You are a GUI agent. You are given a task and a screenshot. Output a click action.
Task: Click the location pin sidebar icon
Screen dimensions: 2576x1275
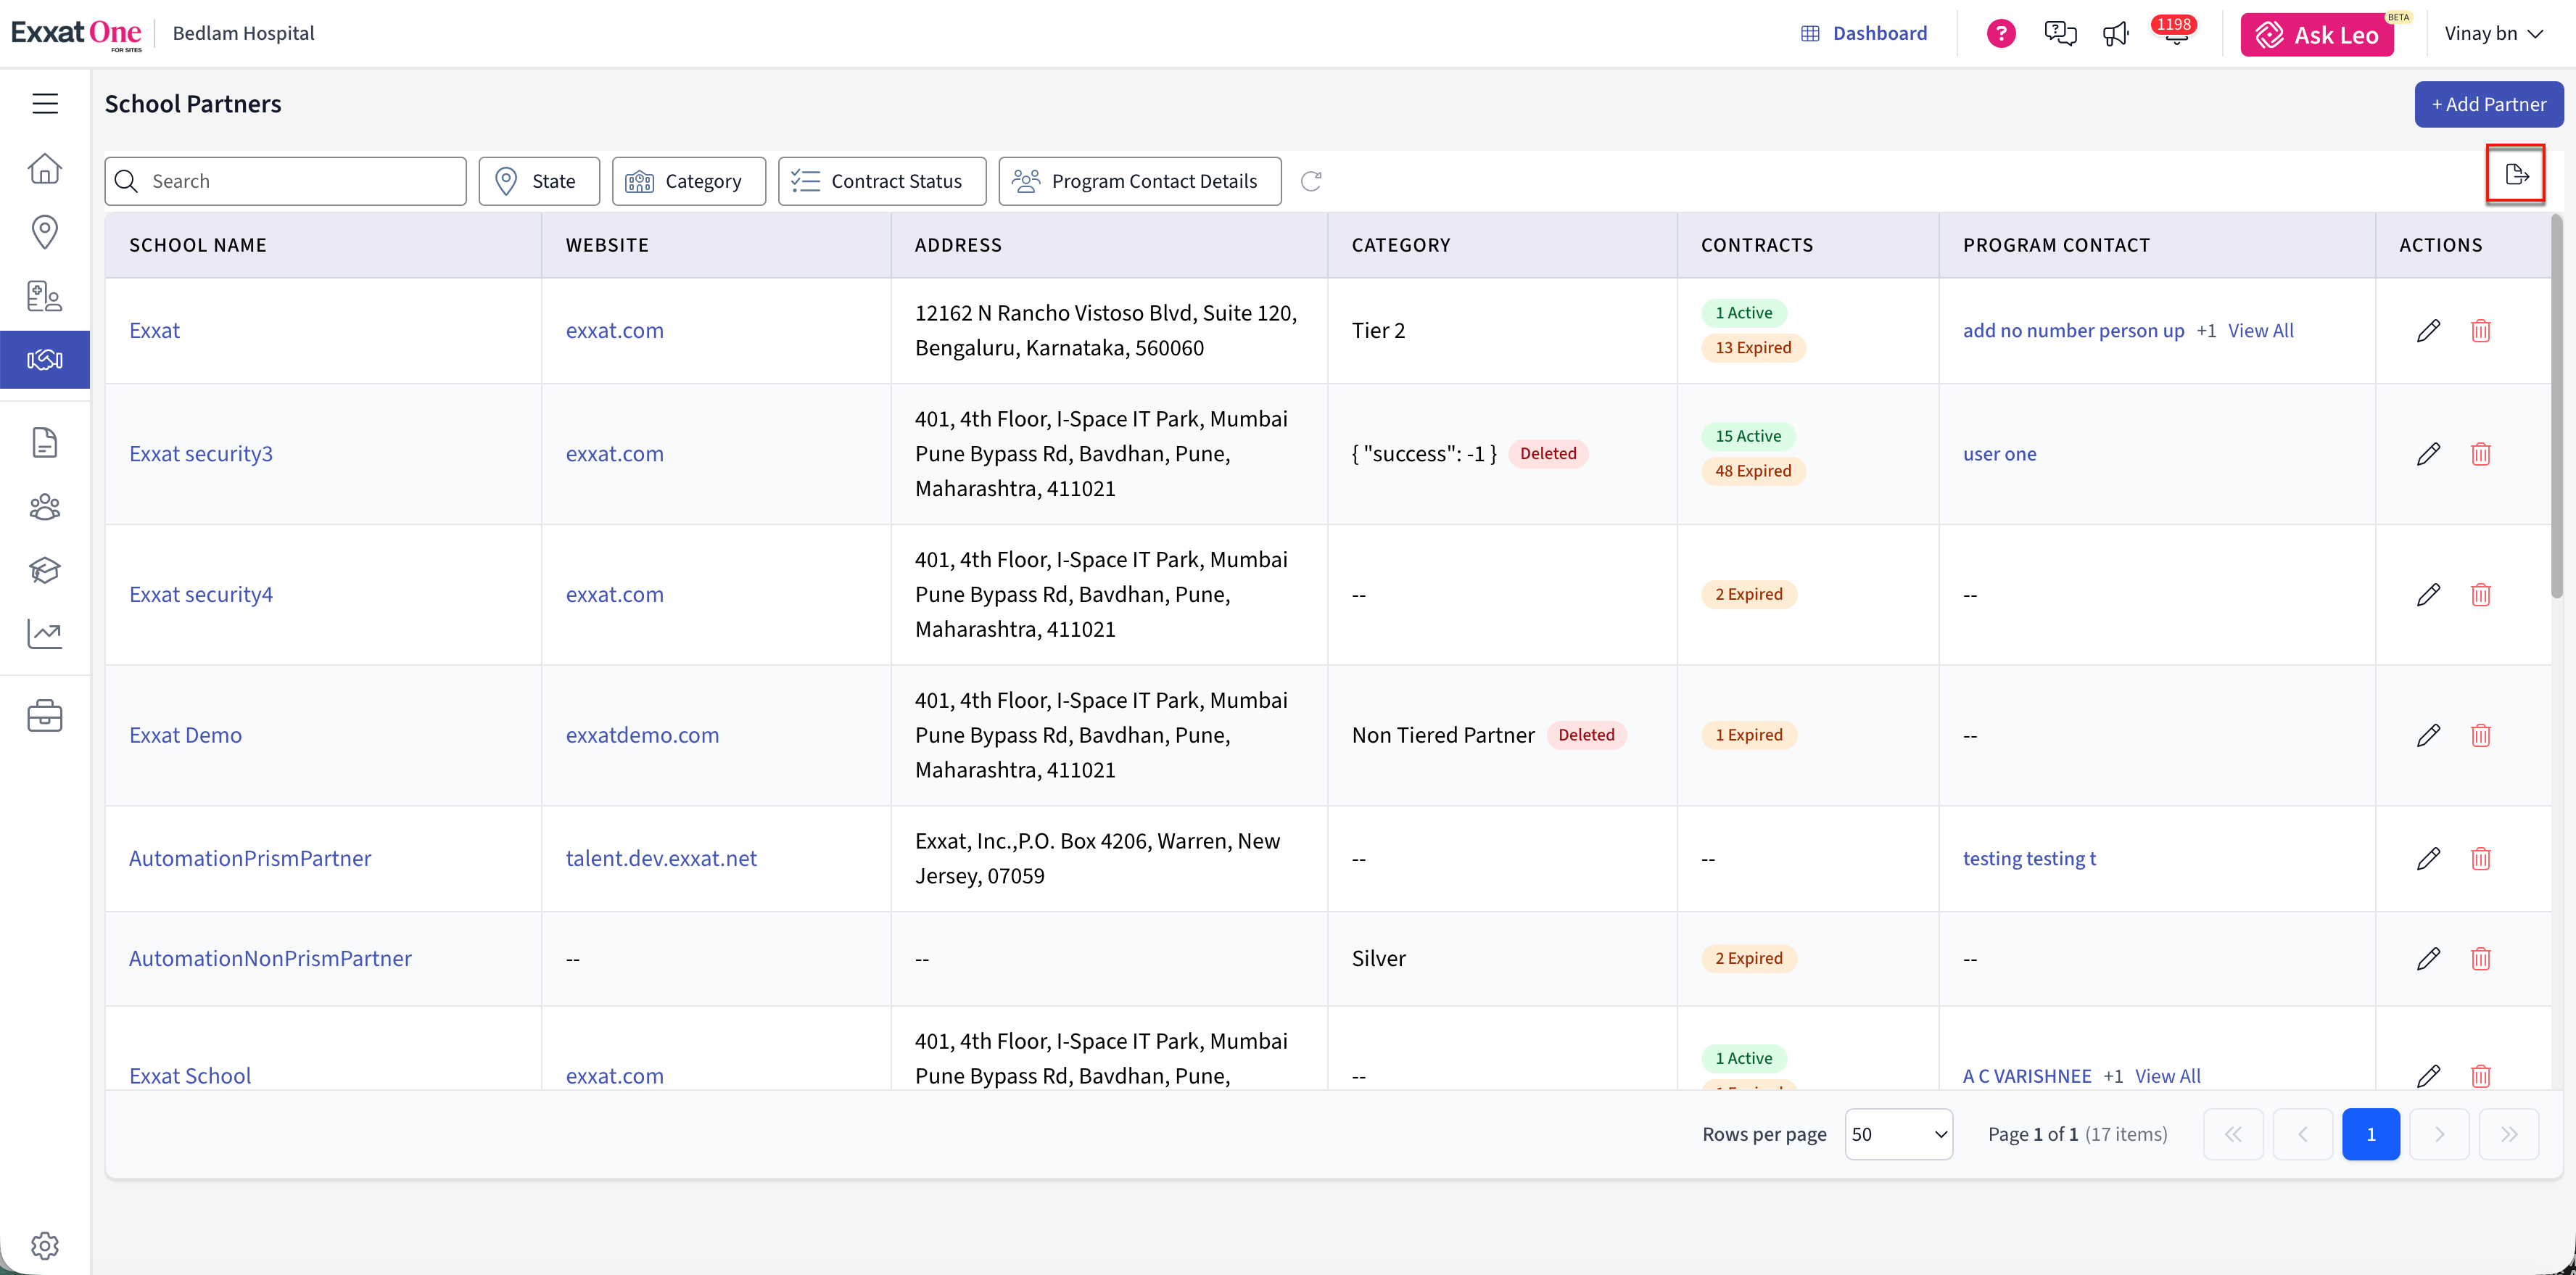(x=45, y=232)
